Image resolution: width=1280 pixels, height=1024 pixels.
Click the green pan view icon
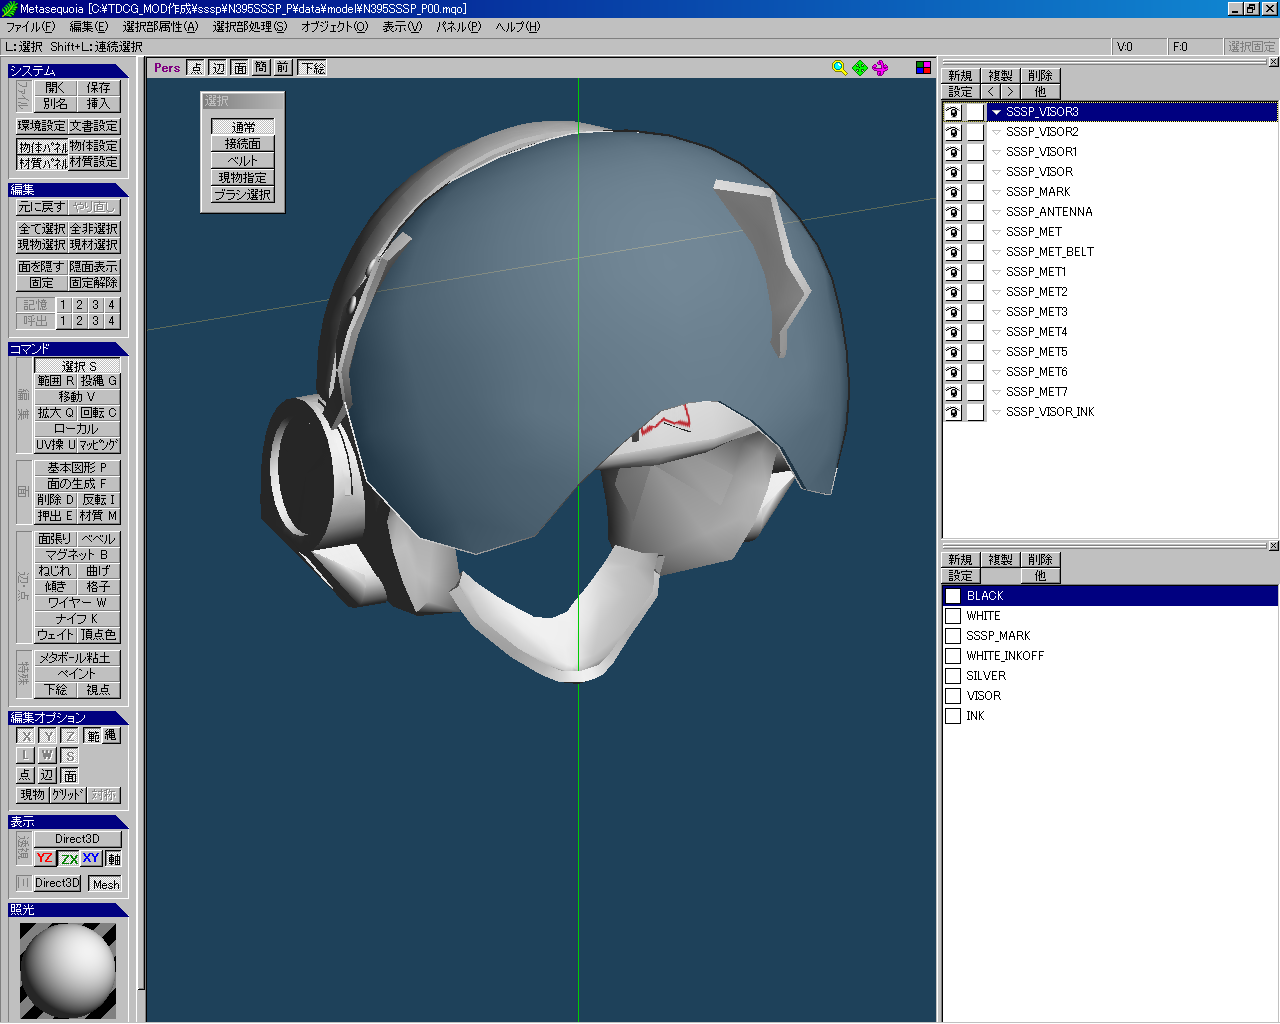860,68
